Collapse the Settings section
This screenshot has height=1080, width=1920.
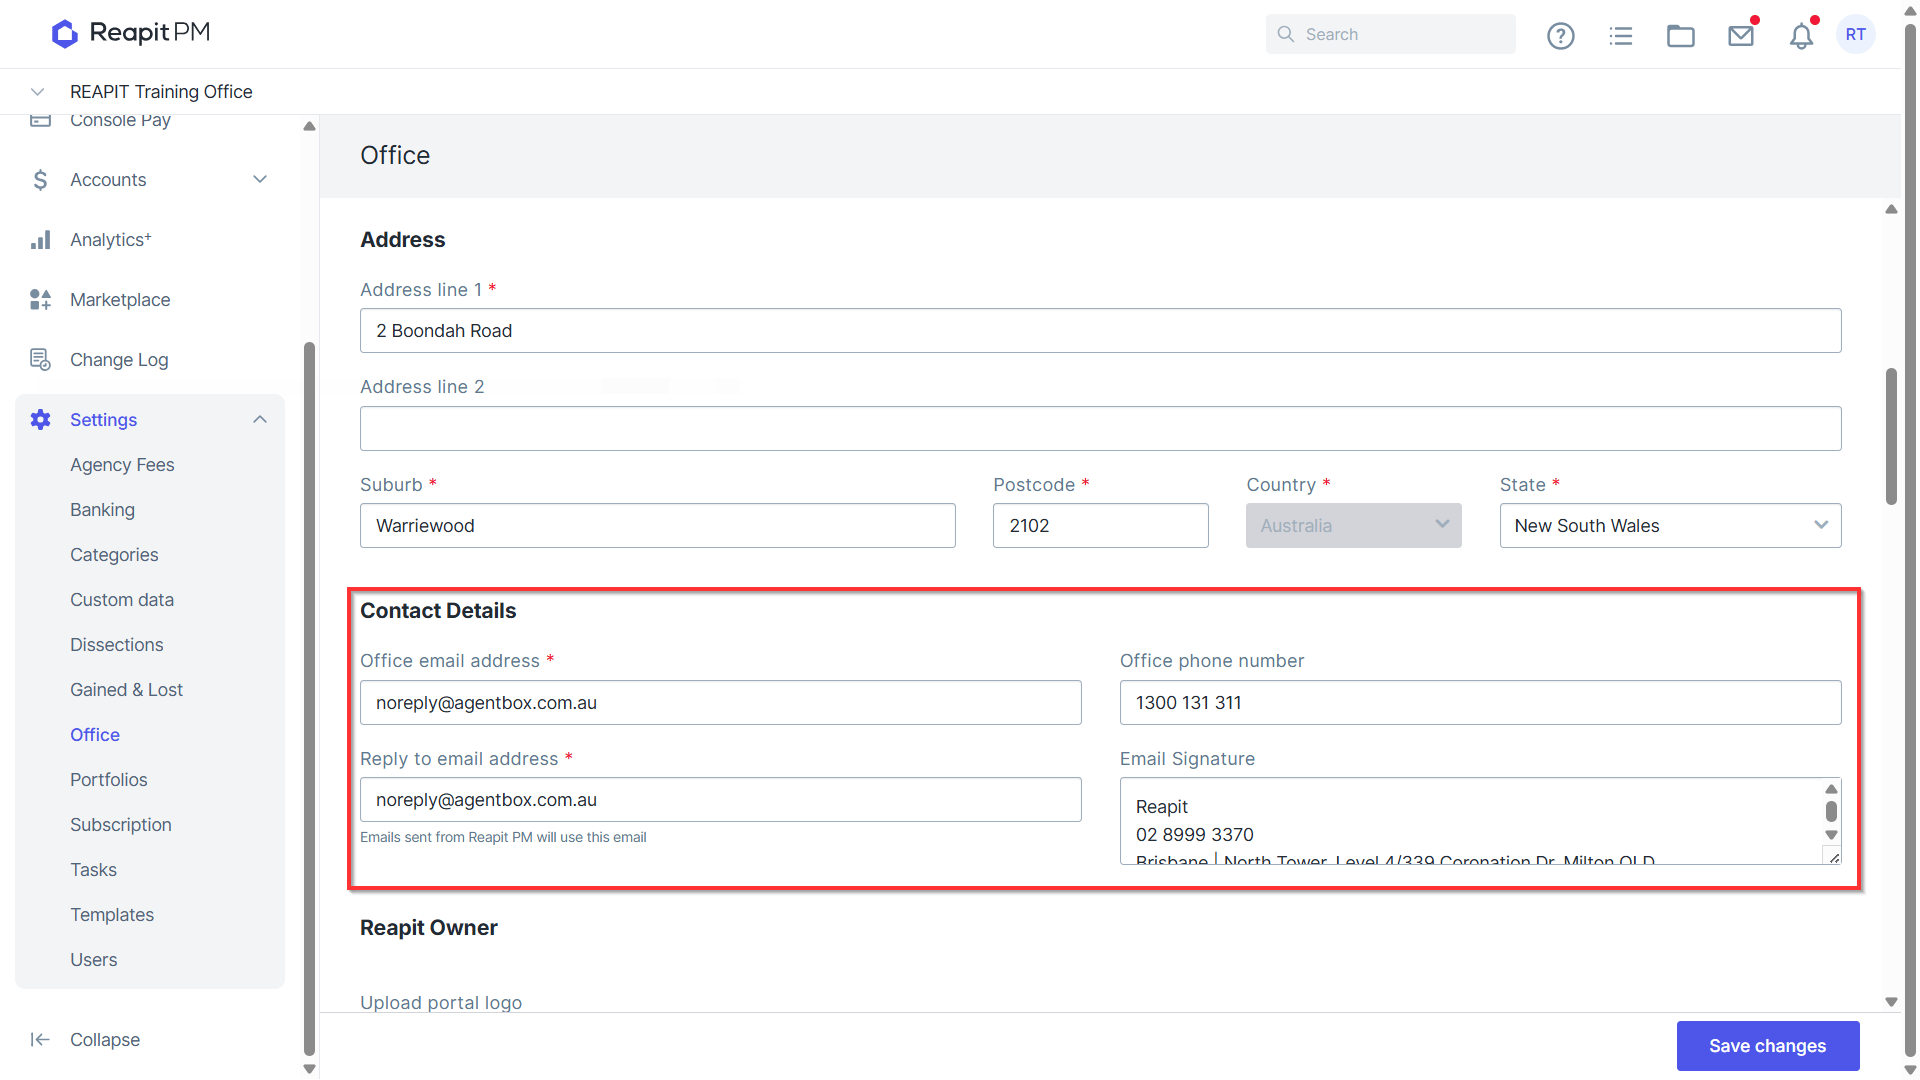(x=260, y=420)
